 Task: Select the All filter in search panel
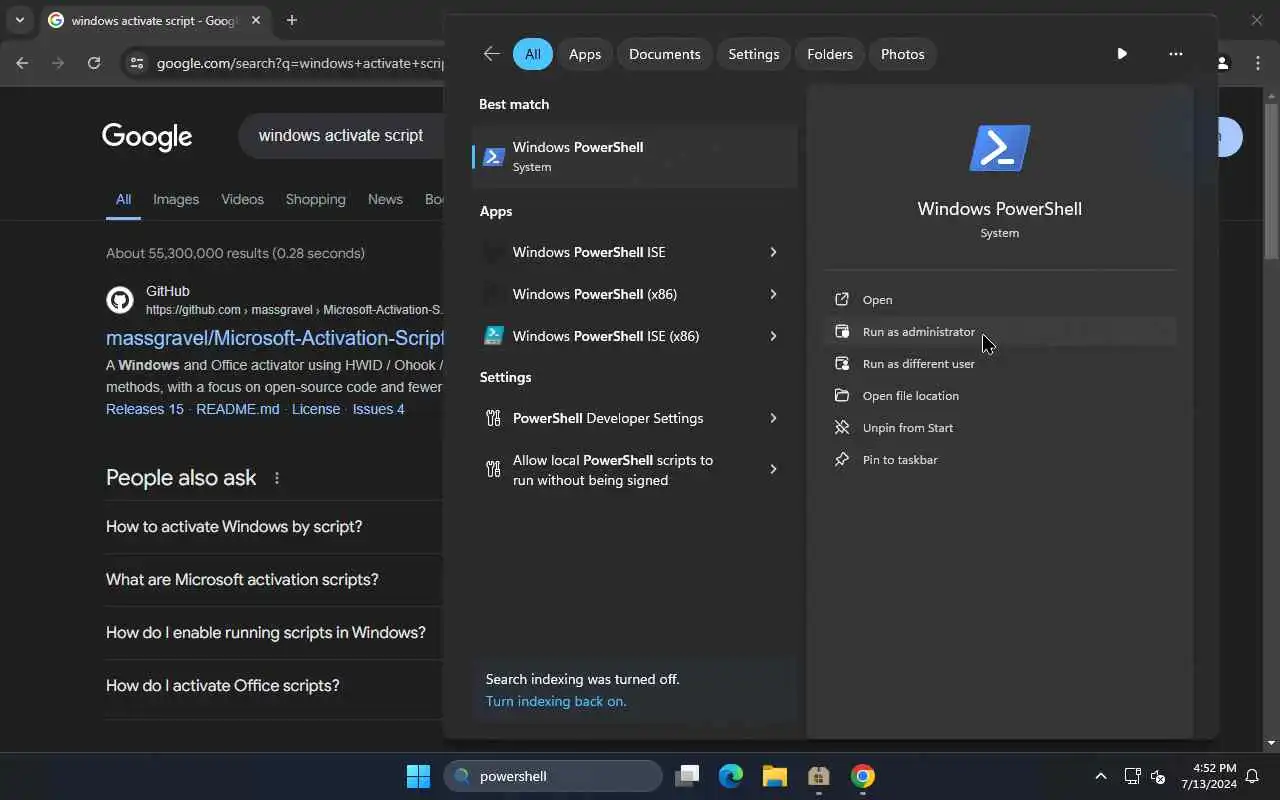click(x=533, y=54)
